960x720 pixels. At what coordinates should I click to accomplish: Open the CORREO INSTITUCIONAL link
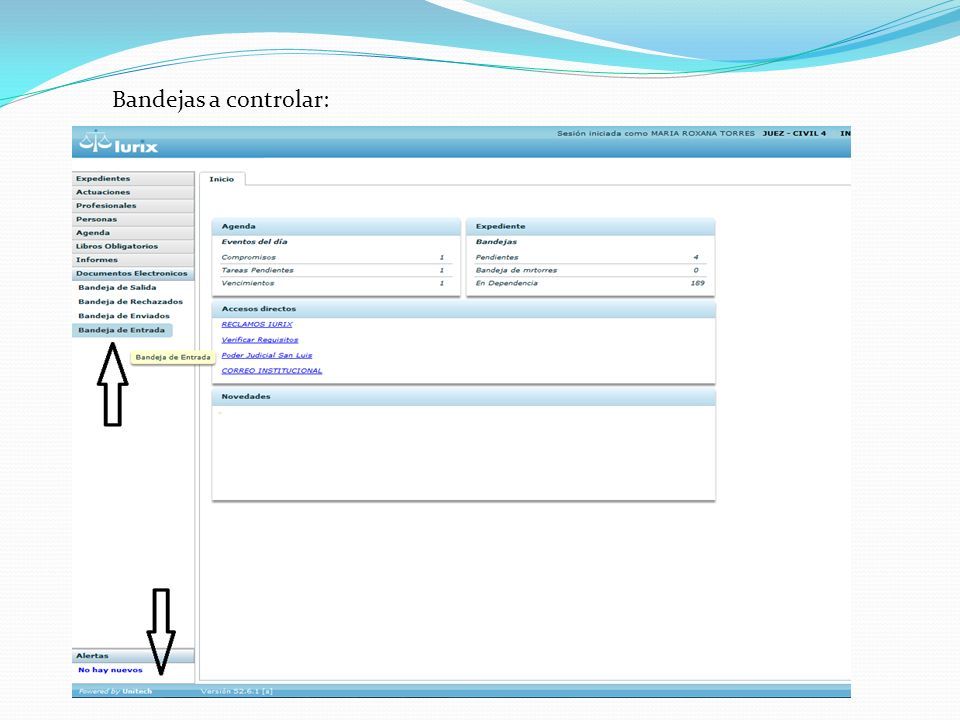(x=271, y=370)
